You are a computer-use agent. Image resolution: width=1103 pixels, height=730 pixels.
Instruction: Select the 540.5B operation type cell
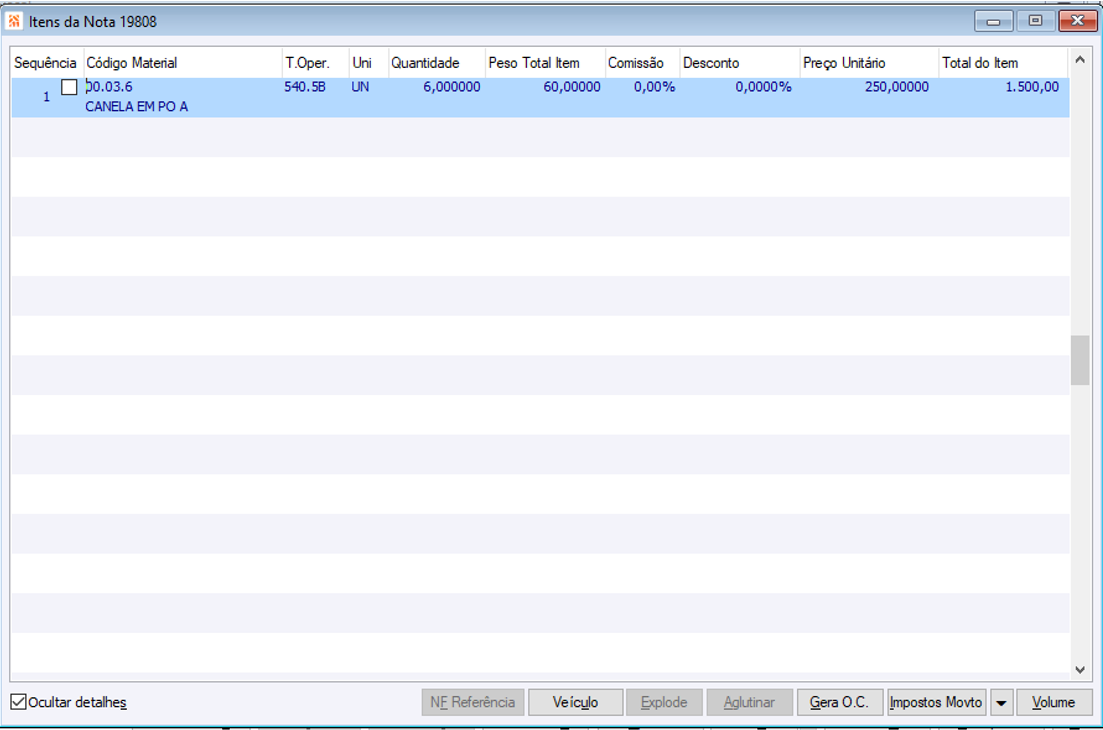coord(305,87)
